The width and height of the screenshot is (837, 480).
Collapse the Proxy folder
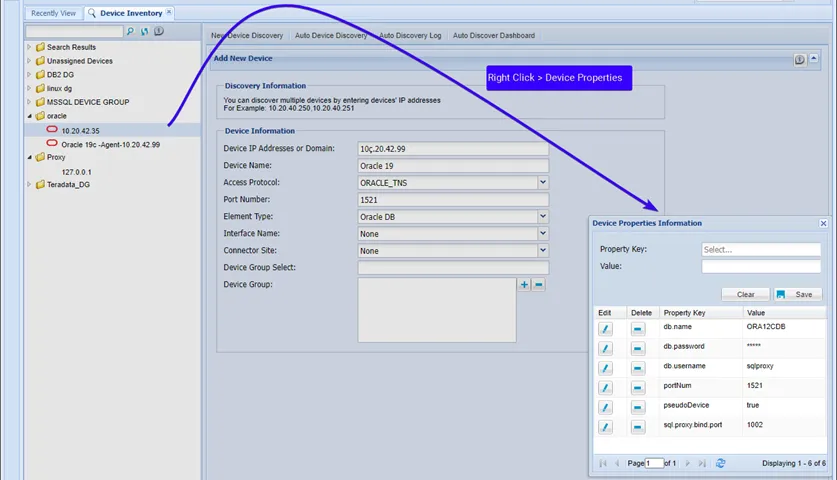(29, 157)
